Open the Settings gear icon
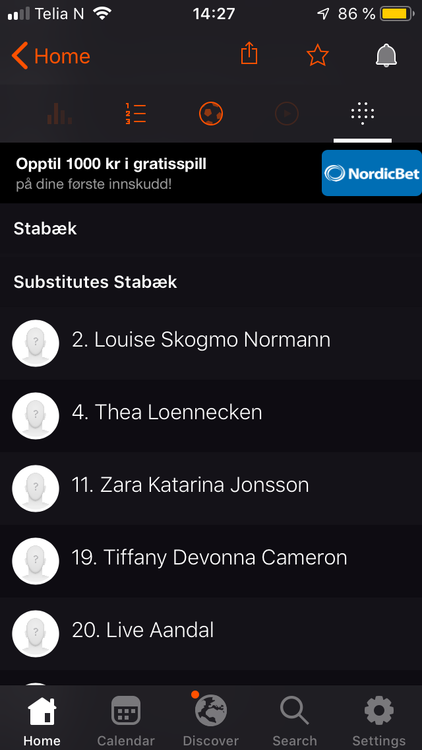 click(379, 711)
